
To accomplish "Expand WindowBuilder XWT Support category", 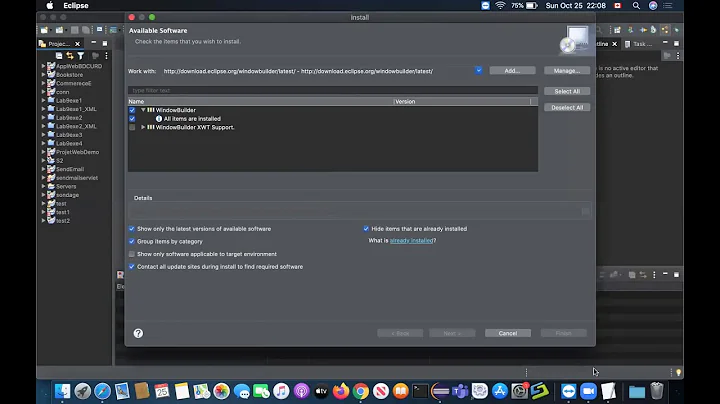I will [143, 127].
